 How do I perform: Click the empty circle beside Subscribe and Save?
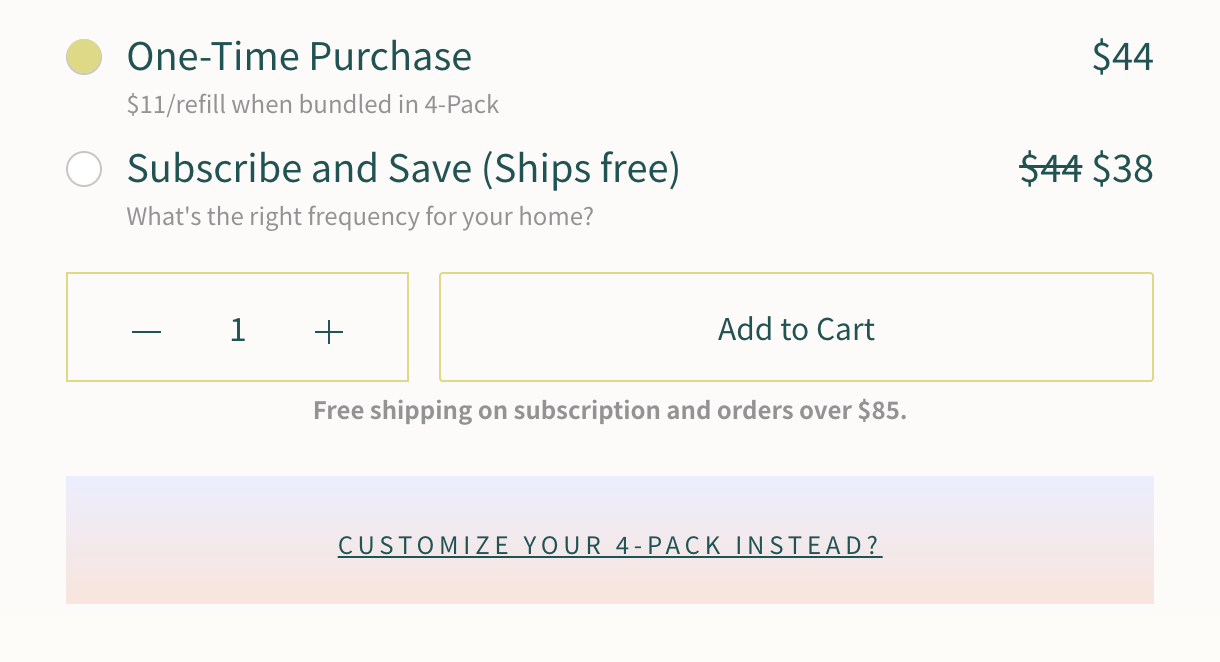[84, 169]
